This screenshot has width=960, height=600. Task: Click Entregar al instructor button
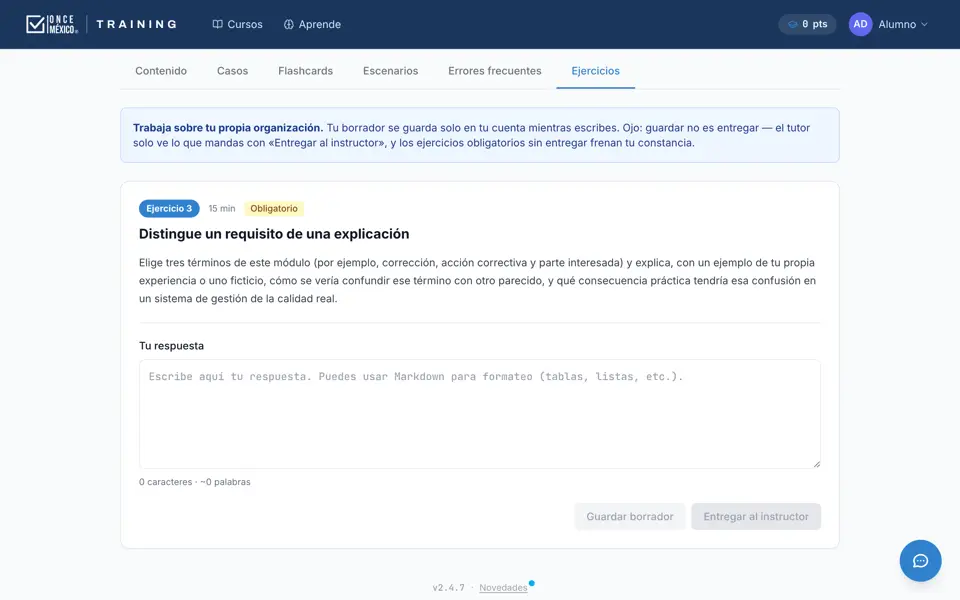[756, 517]
